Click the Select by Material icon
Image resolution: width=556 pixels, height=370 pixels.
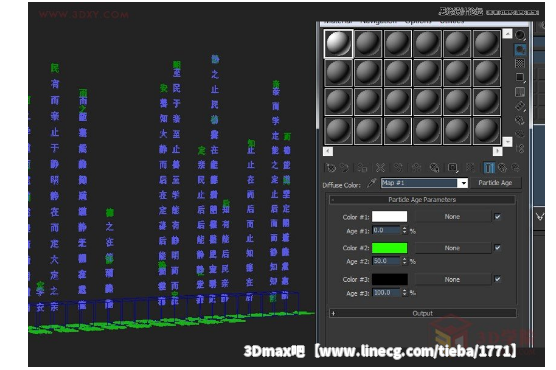(520, 134)
